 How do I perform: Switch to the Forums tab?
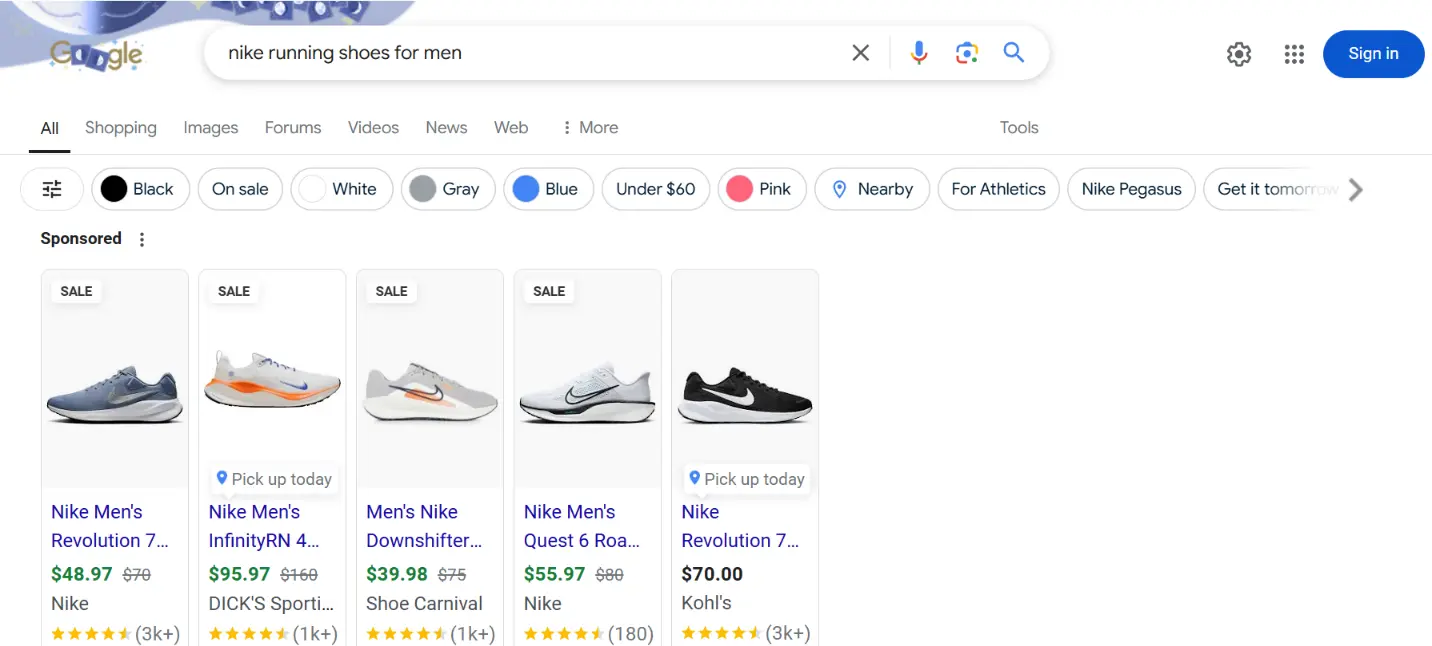pos(293,128)
